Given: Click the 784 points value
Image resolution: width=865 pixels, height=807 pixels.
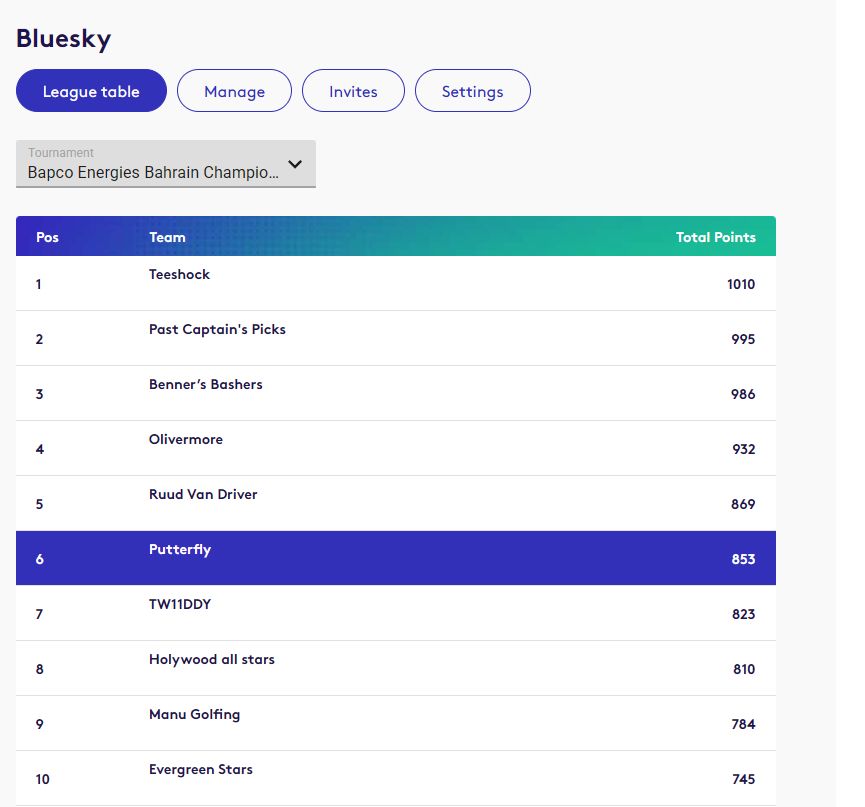Looking at the screenshot, I should [744, 724].
